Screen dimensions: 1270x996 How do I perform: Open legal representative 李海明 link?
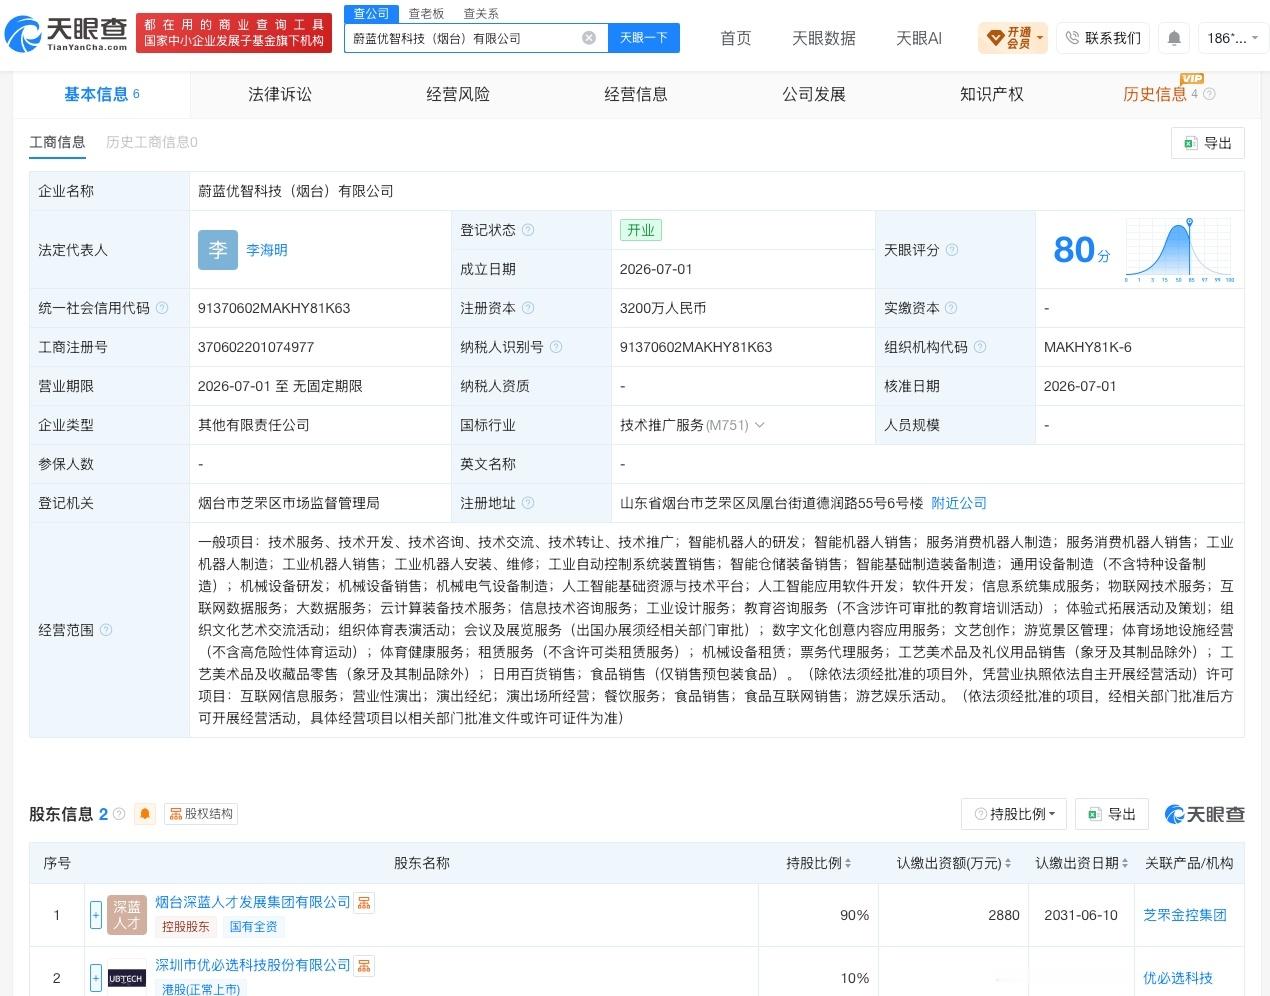(x=267, y=250)
